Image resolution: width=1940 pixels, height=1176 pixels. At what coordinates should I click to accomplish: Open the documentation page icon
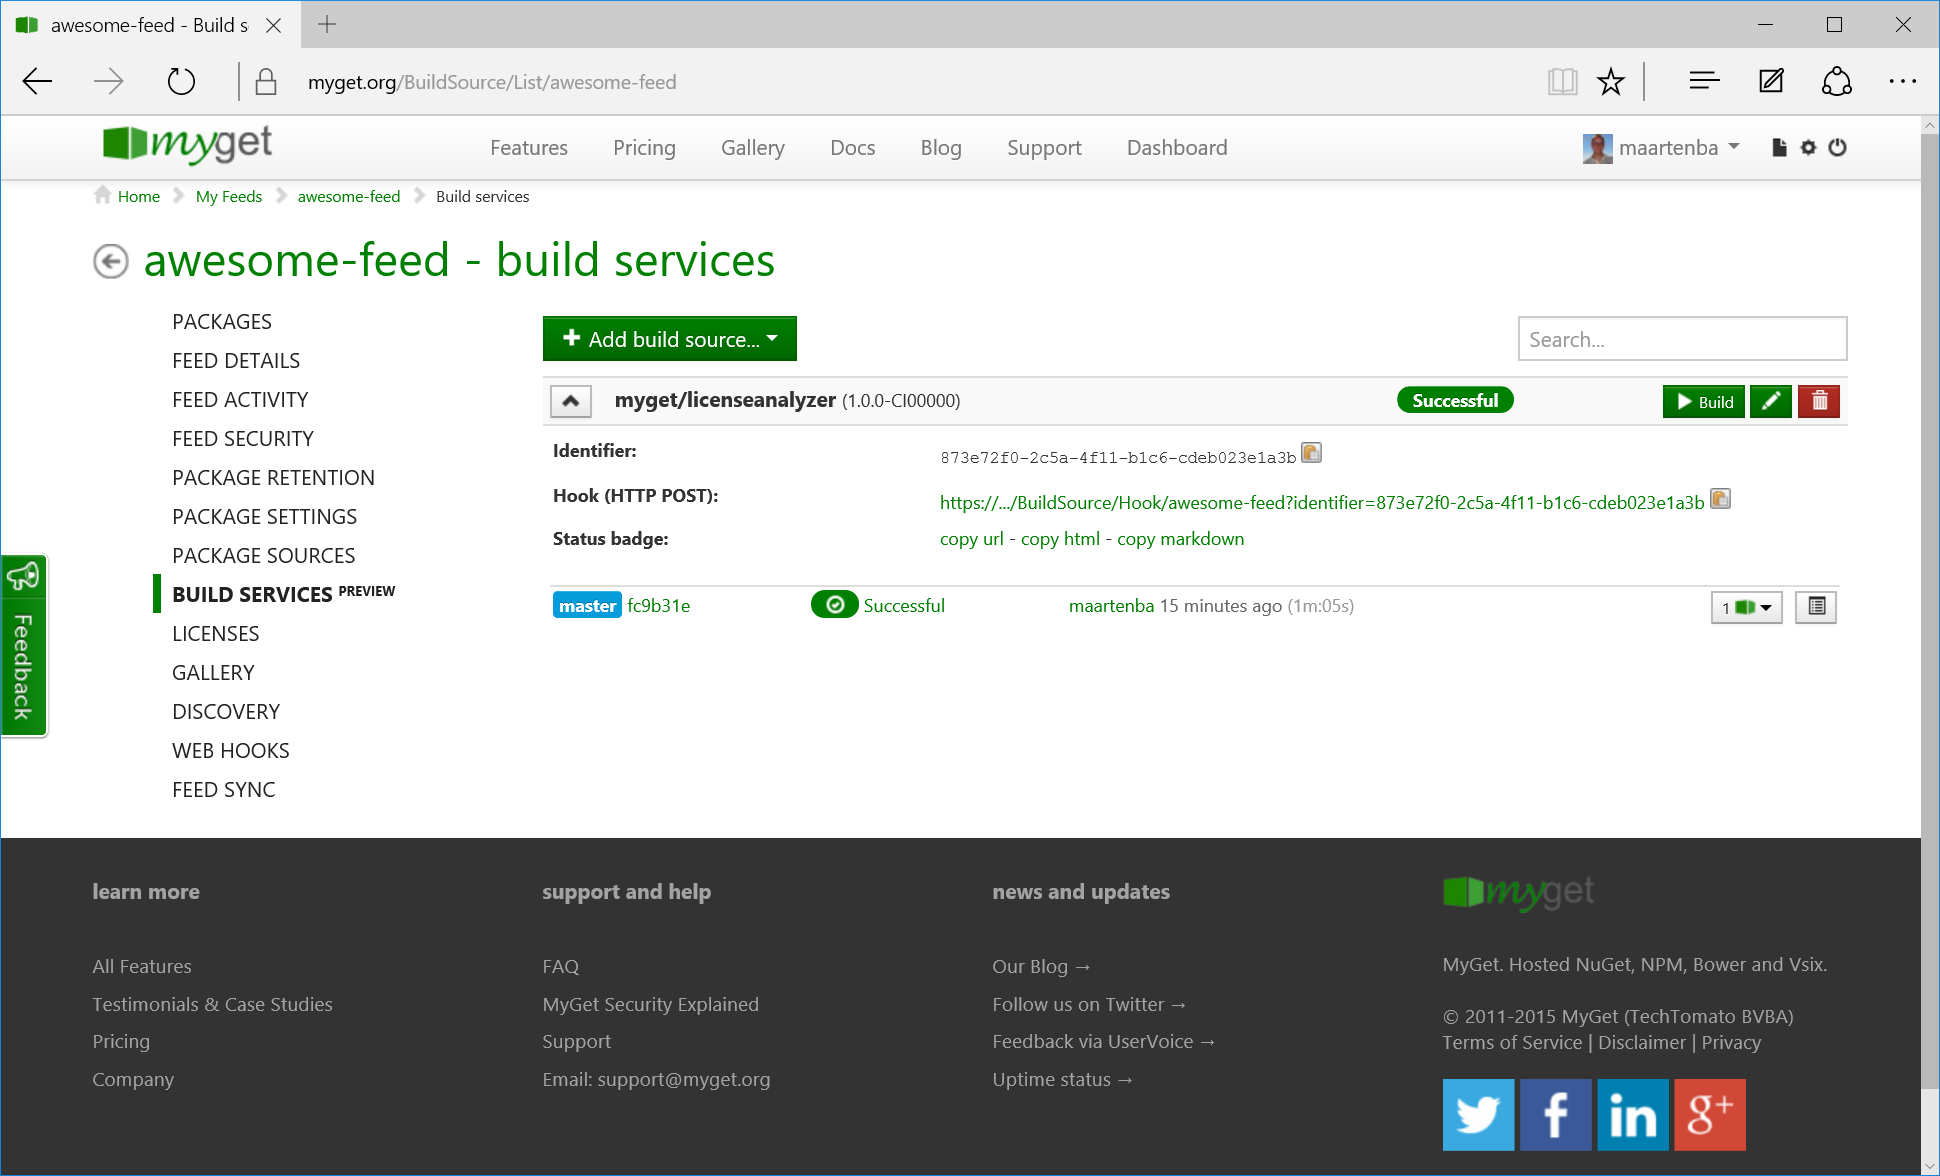(x=1778, y=147)
